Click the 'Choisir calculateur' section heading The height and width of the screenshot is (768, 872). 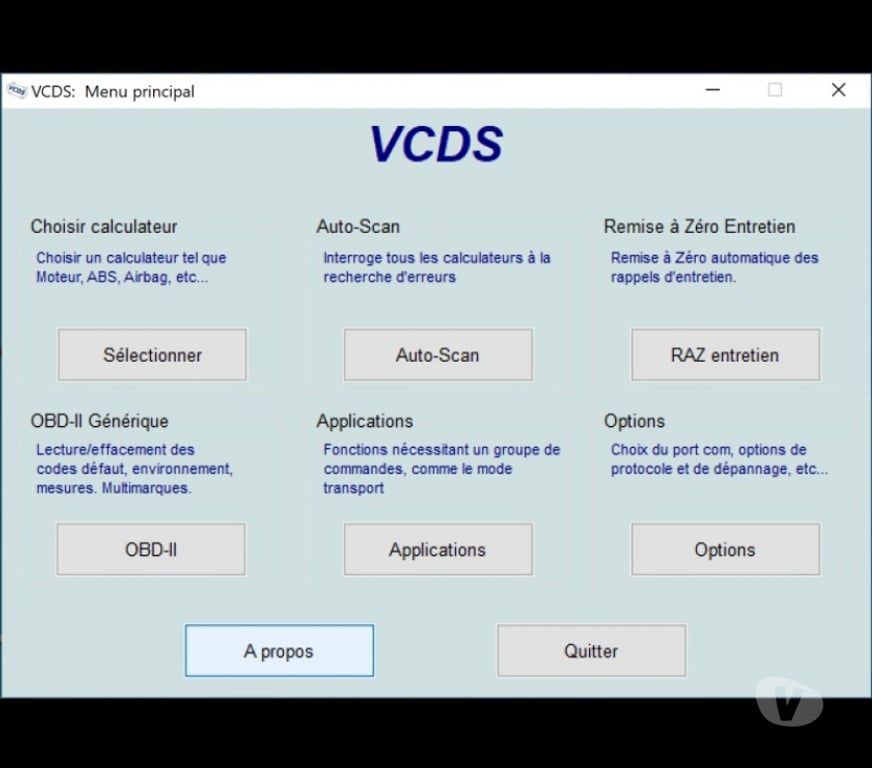104,227
